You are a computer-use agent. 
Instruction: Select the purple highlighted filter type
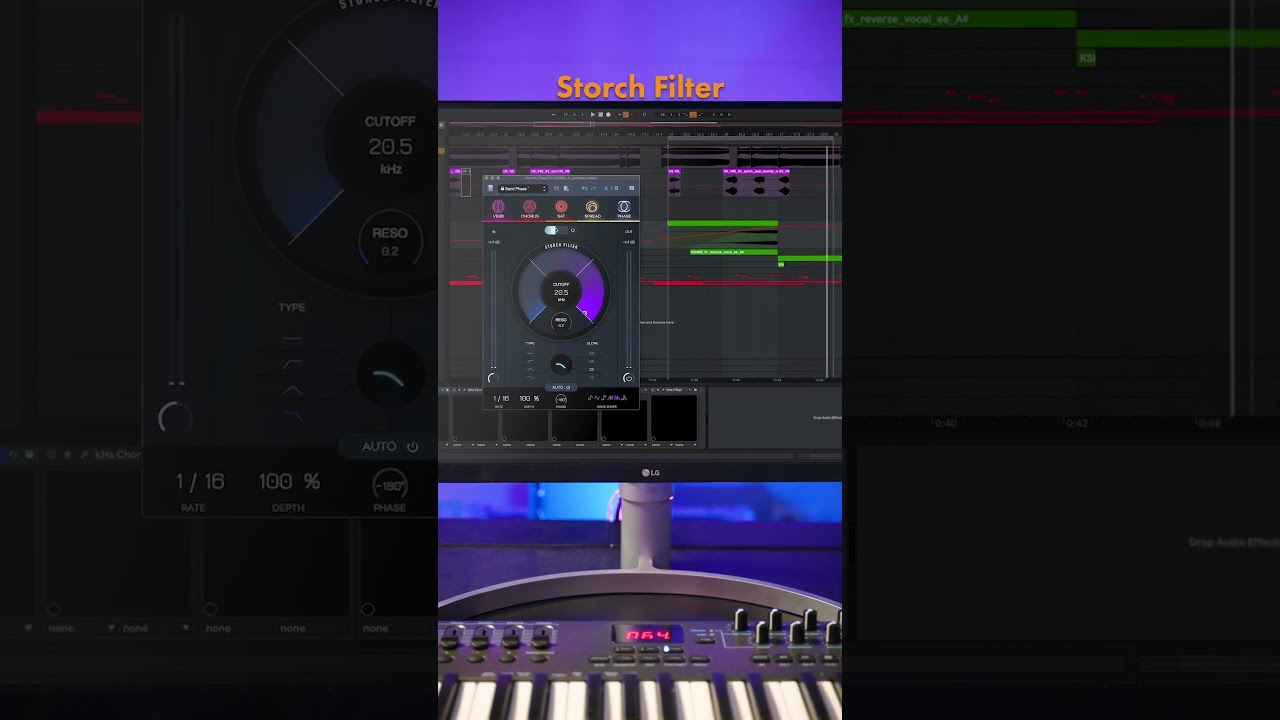(530, 377)
